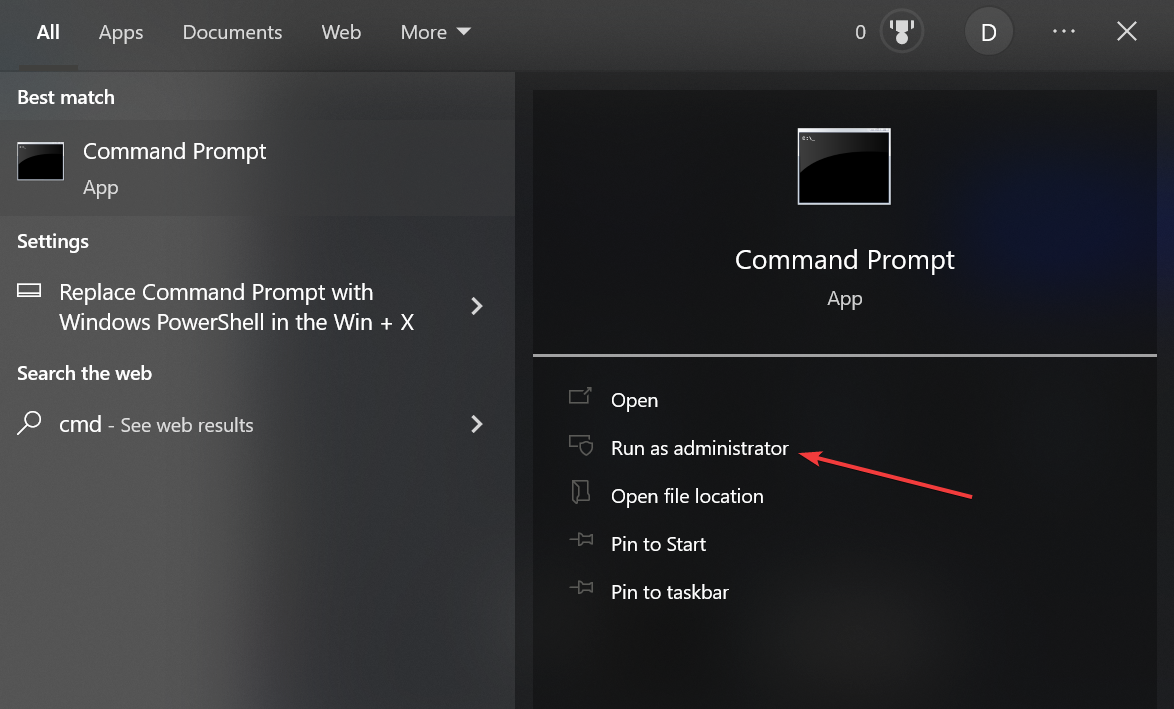The image size is (1174, 709).
Task: Open the user account D avatar
Action: 988,32
